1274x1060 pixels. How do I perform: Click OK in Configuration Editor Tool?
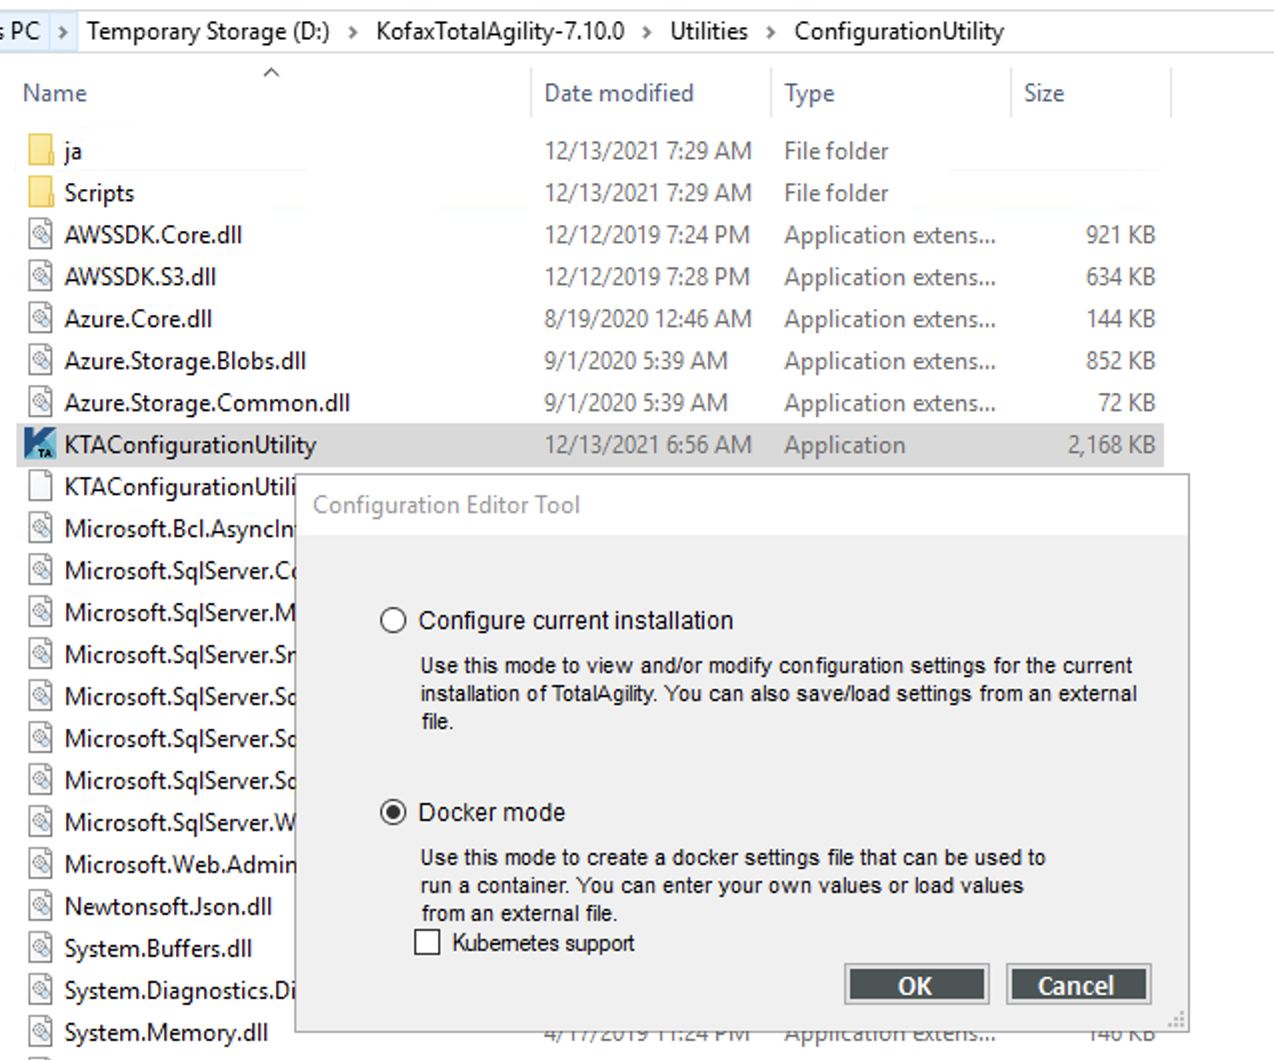[916, 985]
